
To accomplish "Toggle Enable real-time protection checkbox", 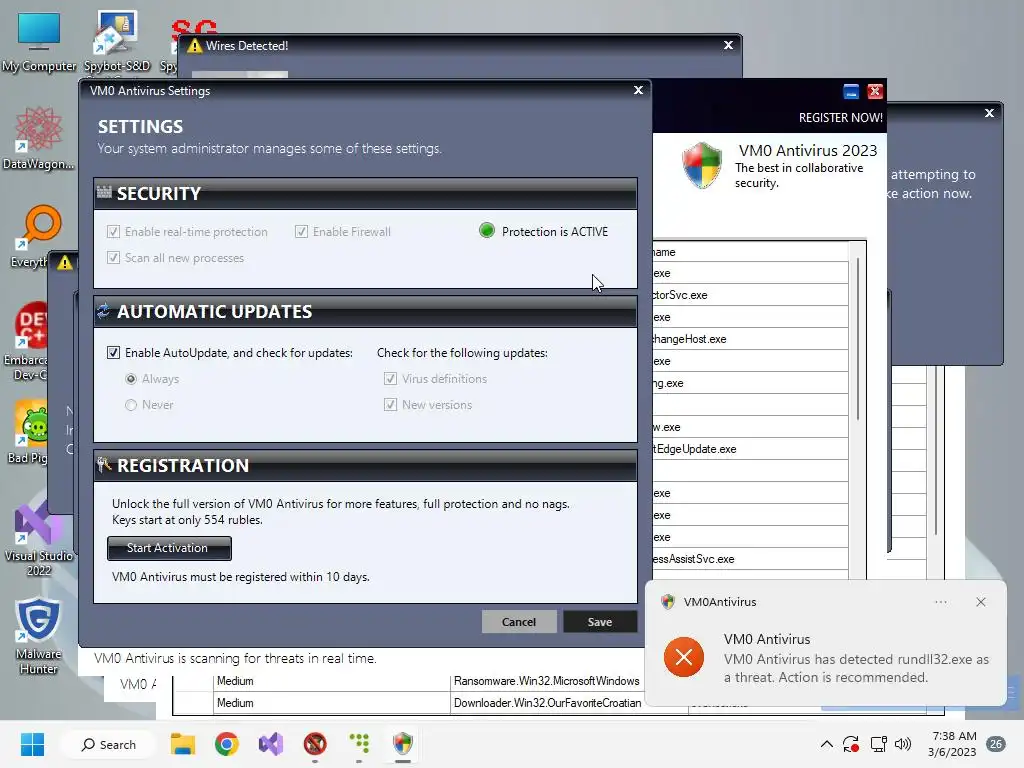I will [114, 232].
